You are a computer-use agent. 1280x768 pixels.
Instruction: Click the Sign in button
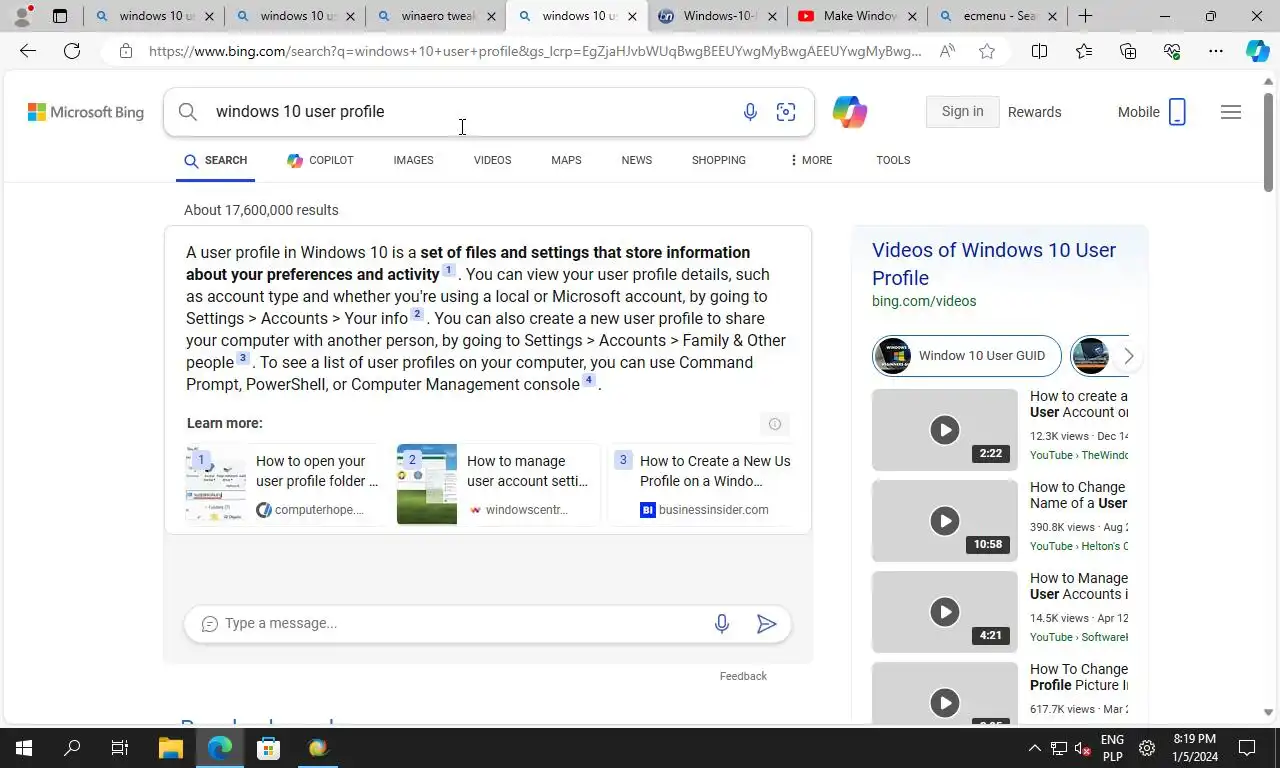pos(962,112)
